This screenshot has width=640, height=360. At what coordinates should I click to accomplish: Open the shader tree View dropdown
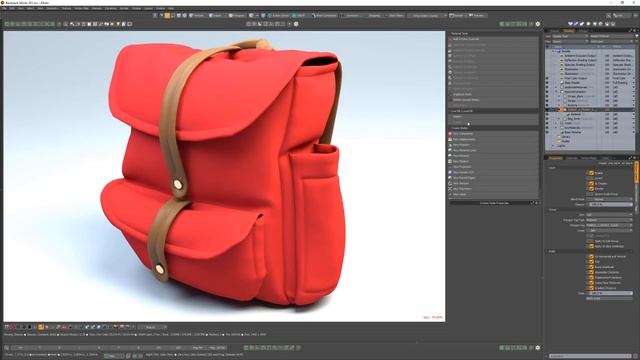pyautogui.click(x=570, y=36)
